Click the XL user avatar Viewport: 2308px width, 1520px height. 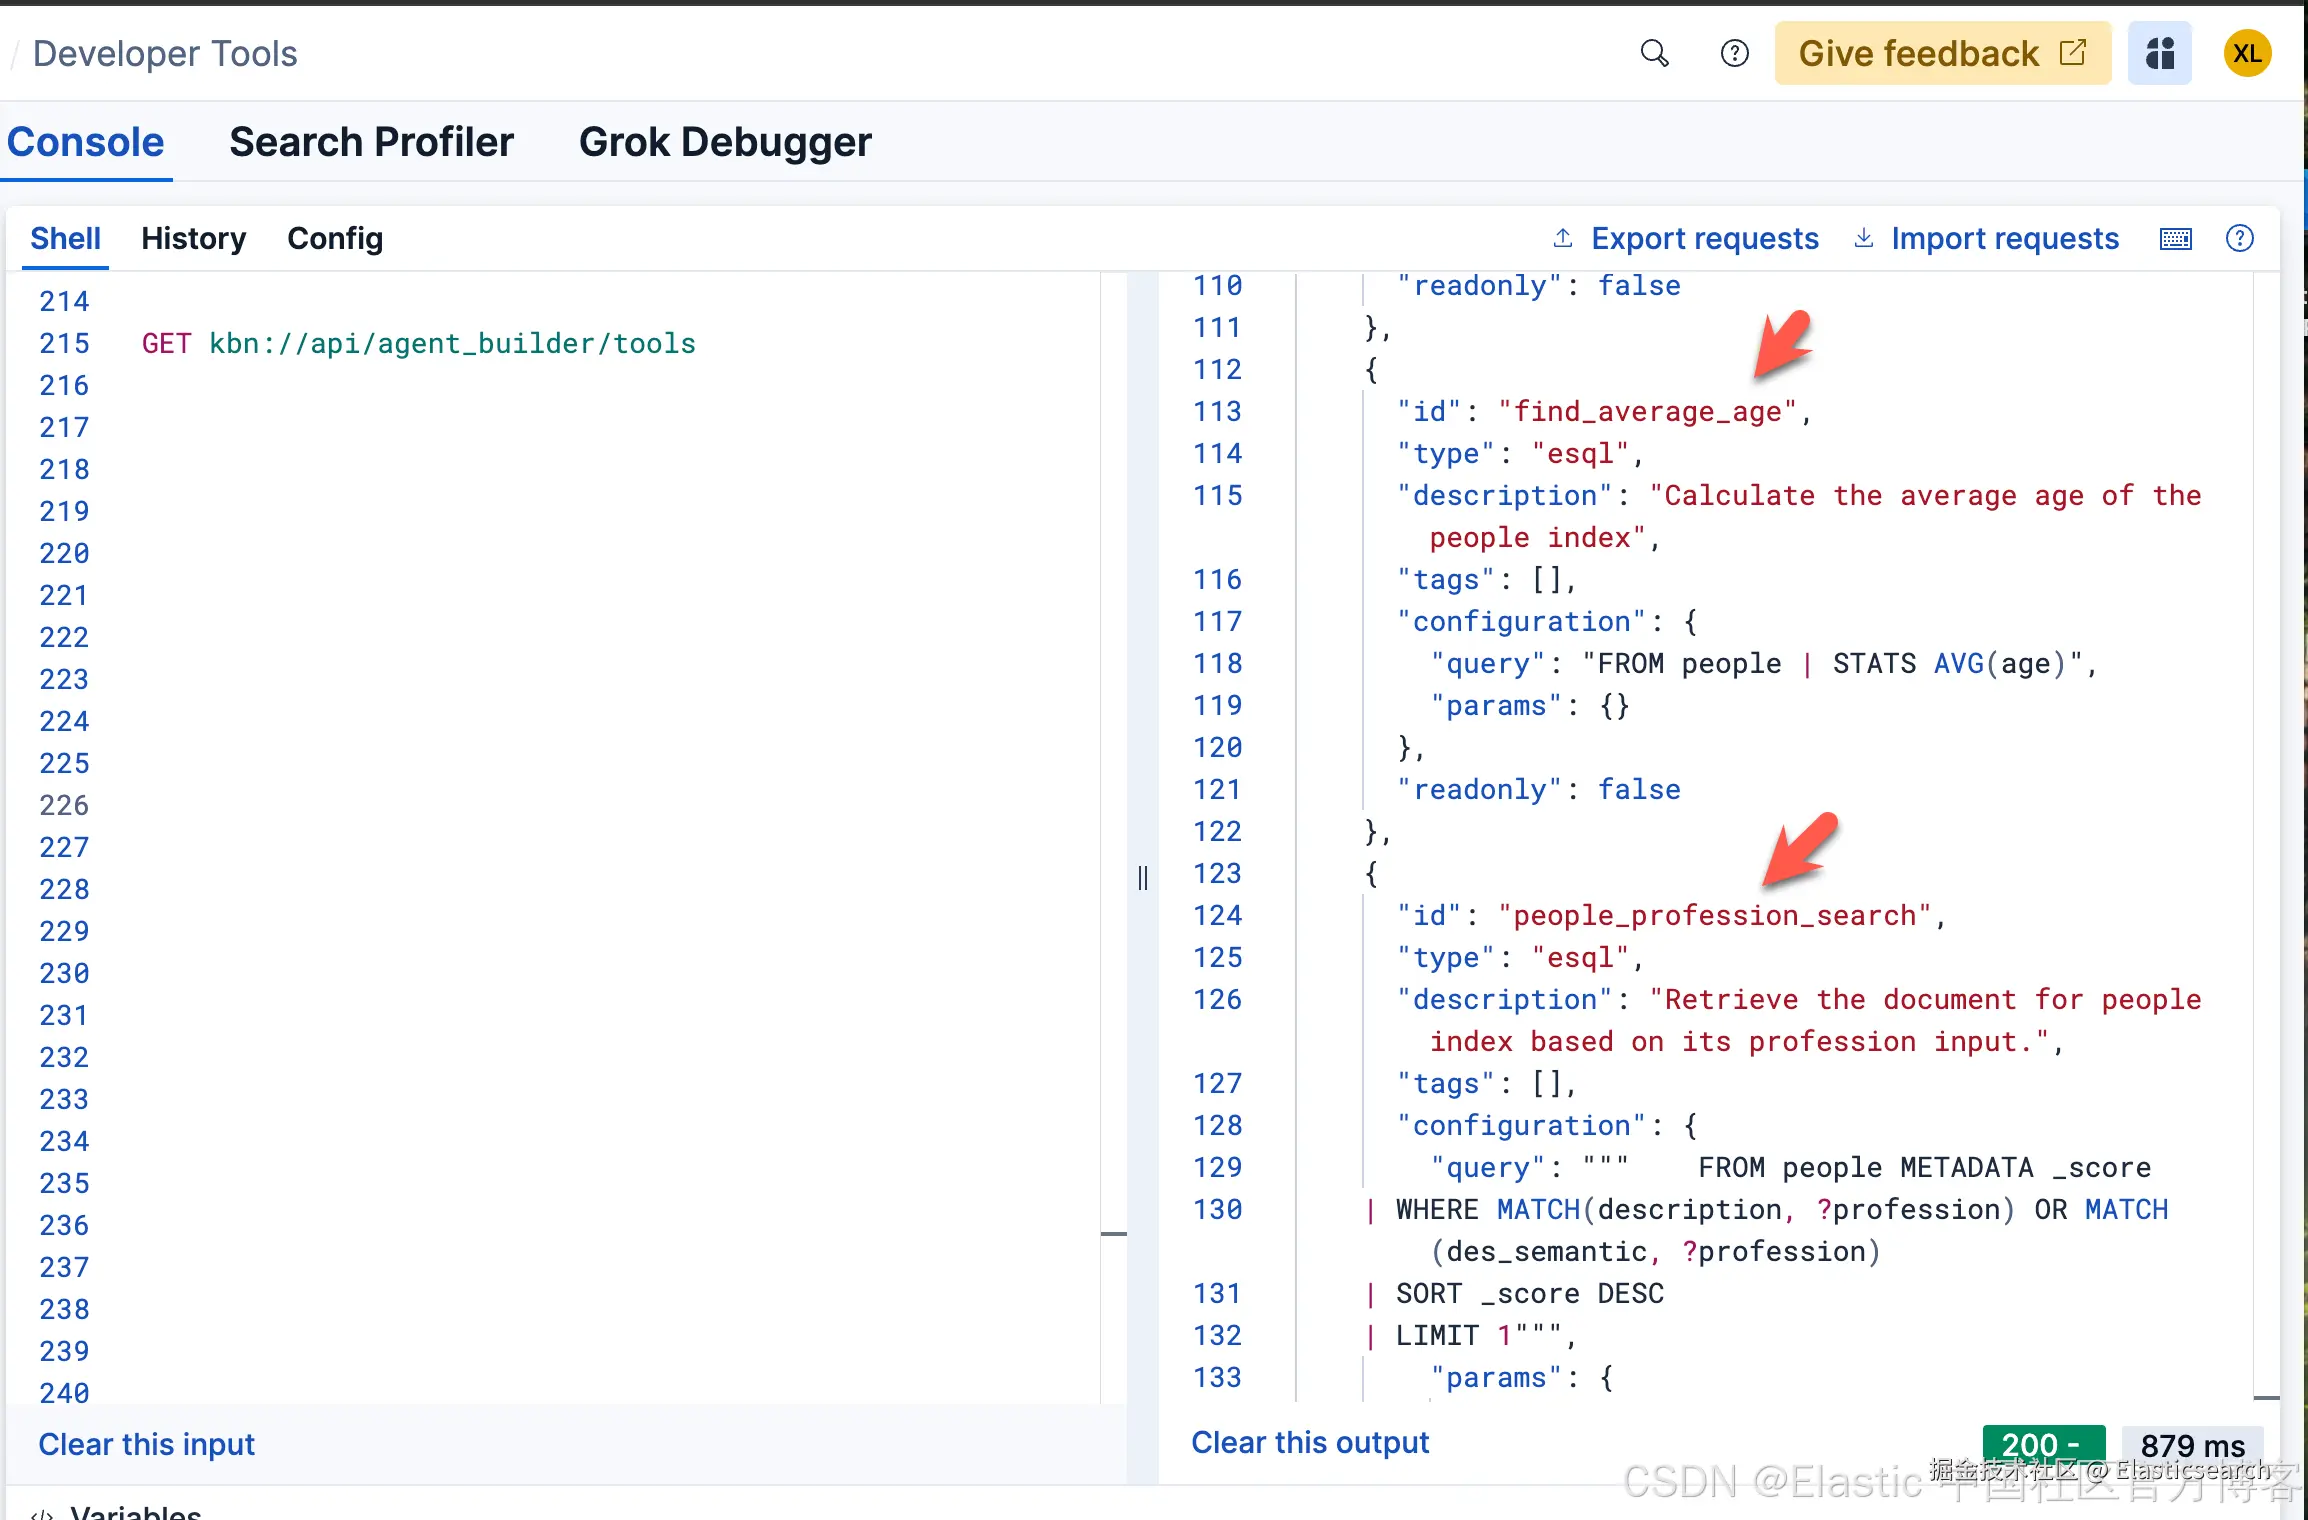point(2247,53)
